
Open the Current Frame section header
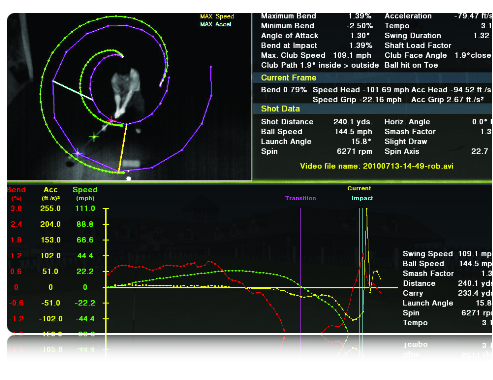point(289,78)
